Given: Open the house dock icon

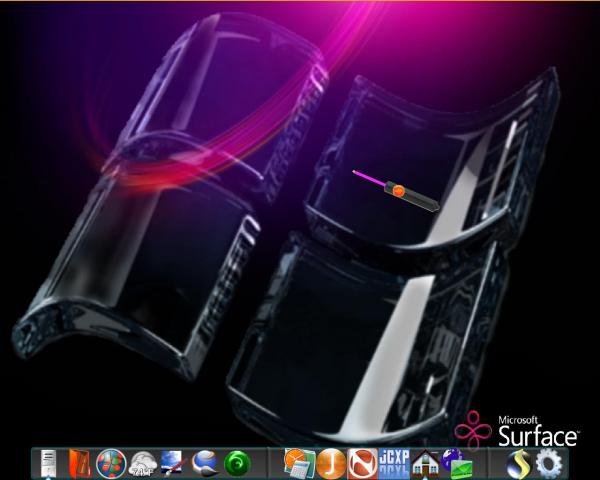Looking at the screenshot, I should point(426,464).
